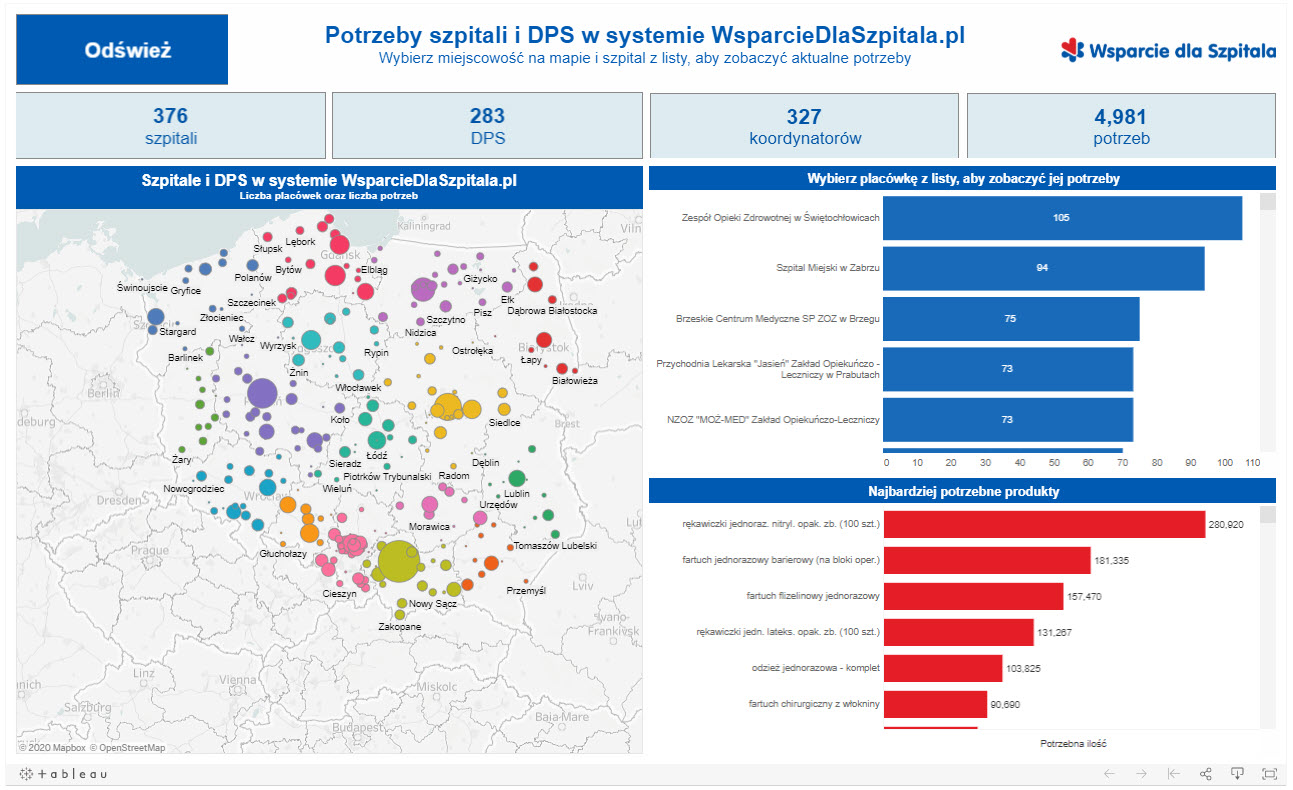Click the red bar for rękawiczki nitryl.
Image resolution: width=1293 pixels, height=790 pixels.
(x=1044, y=524)
